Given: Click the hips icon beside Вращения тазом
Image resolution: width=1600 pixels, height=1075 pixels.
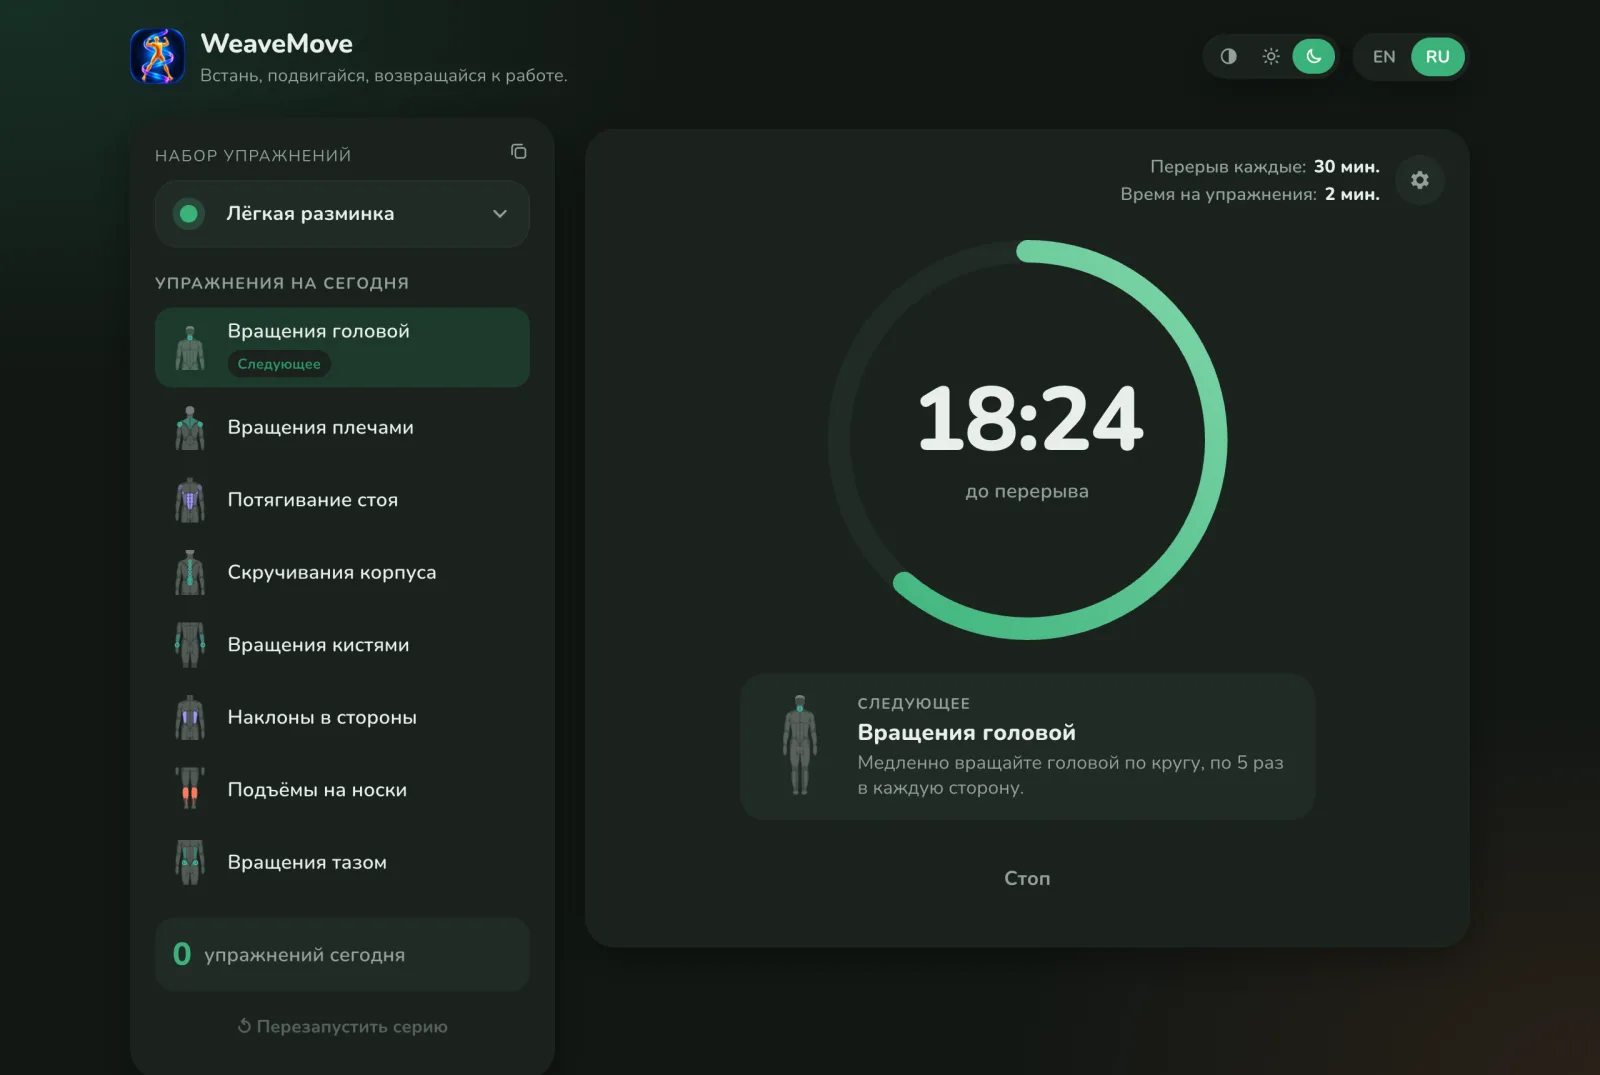Looking at the screenshot, I should [x=190, y=863].
